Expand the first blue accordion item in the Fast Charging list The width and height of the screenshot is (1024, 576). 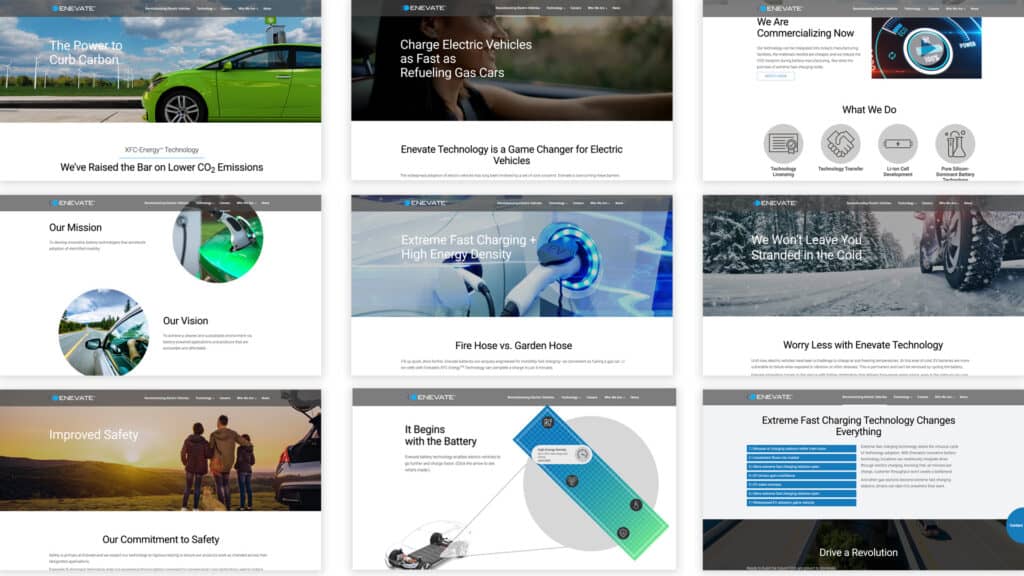click(x=801, y=449)
